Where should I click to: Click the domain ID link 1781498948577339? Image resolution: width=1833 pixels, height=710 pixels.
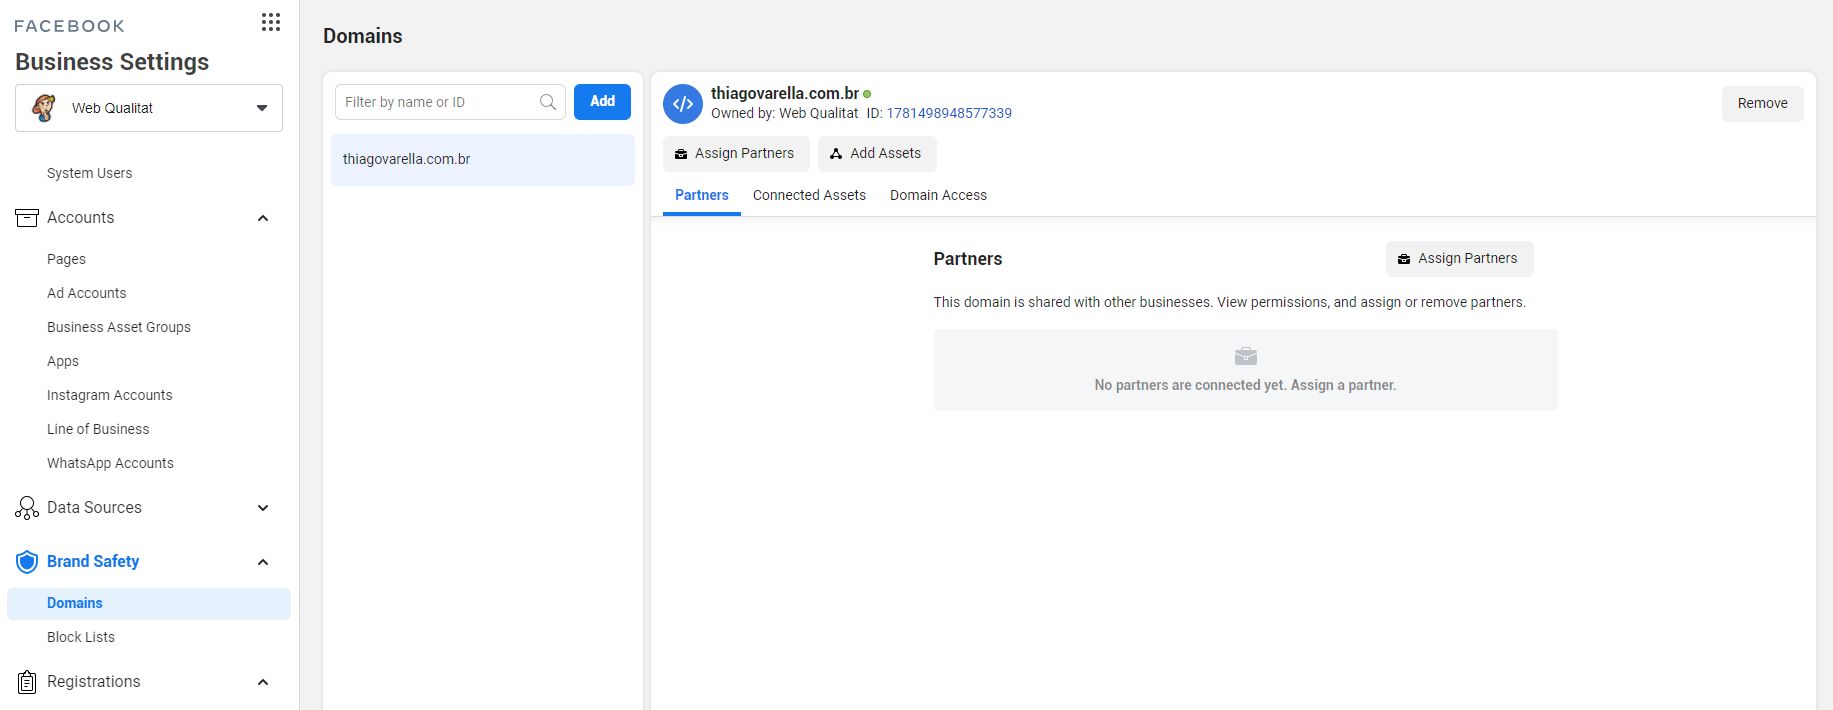point(949,113)
